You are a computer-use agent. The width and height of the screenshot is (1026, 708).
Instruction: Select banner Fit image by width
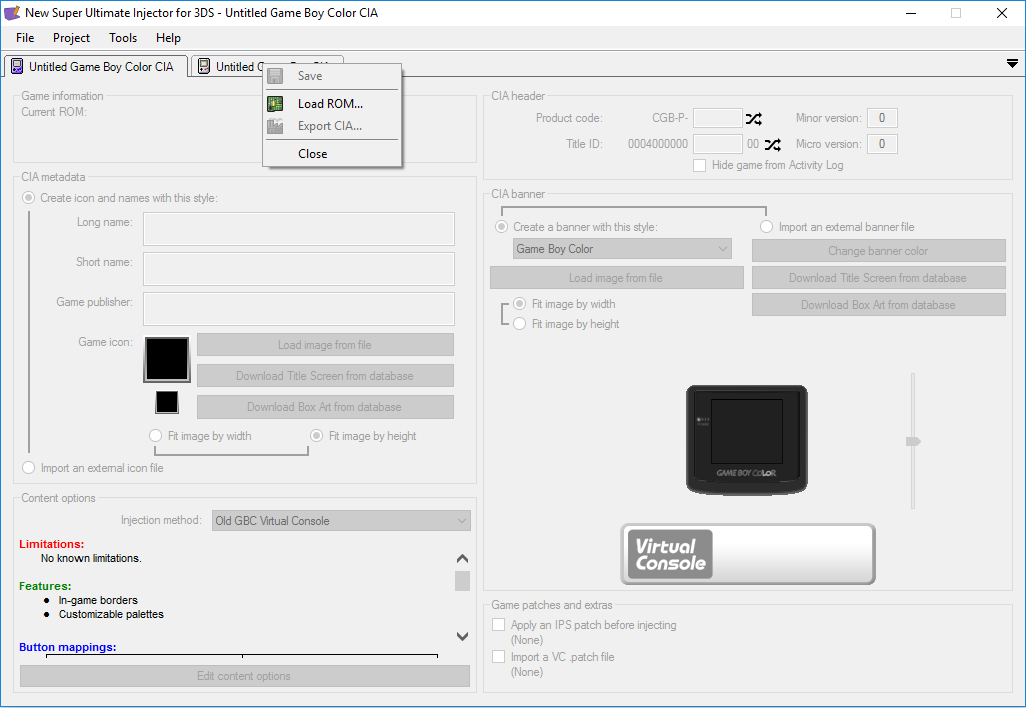pos(520,304)
